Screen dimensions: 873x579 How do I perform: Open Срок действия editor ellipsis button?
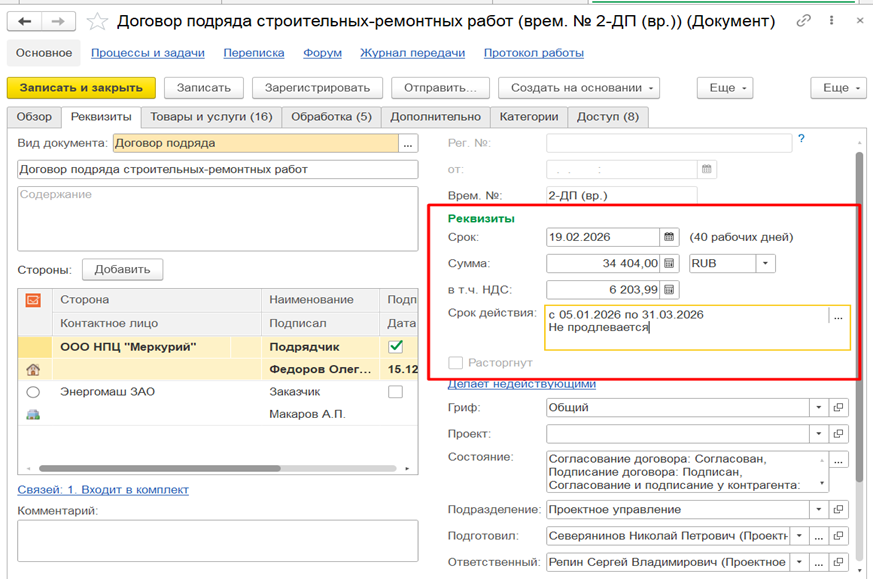(838, 316)
